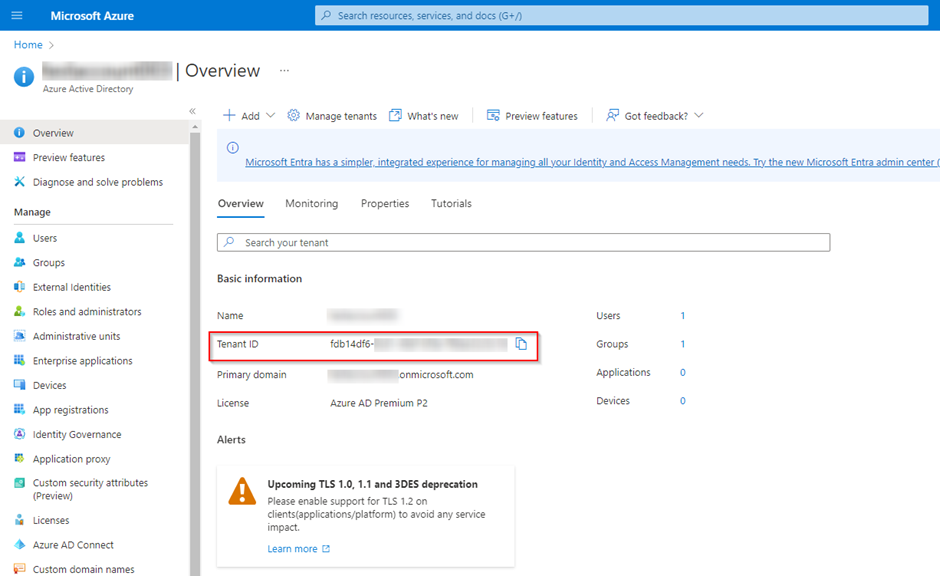The height and width of the screenshot is (576, 940).
Task: Switch to the Properties tab
Action: pyautogui.click(x=385, y=204)
